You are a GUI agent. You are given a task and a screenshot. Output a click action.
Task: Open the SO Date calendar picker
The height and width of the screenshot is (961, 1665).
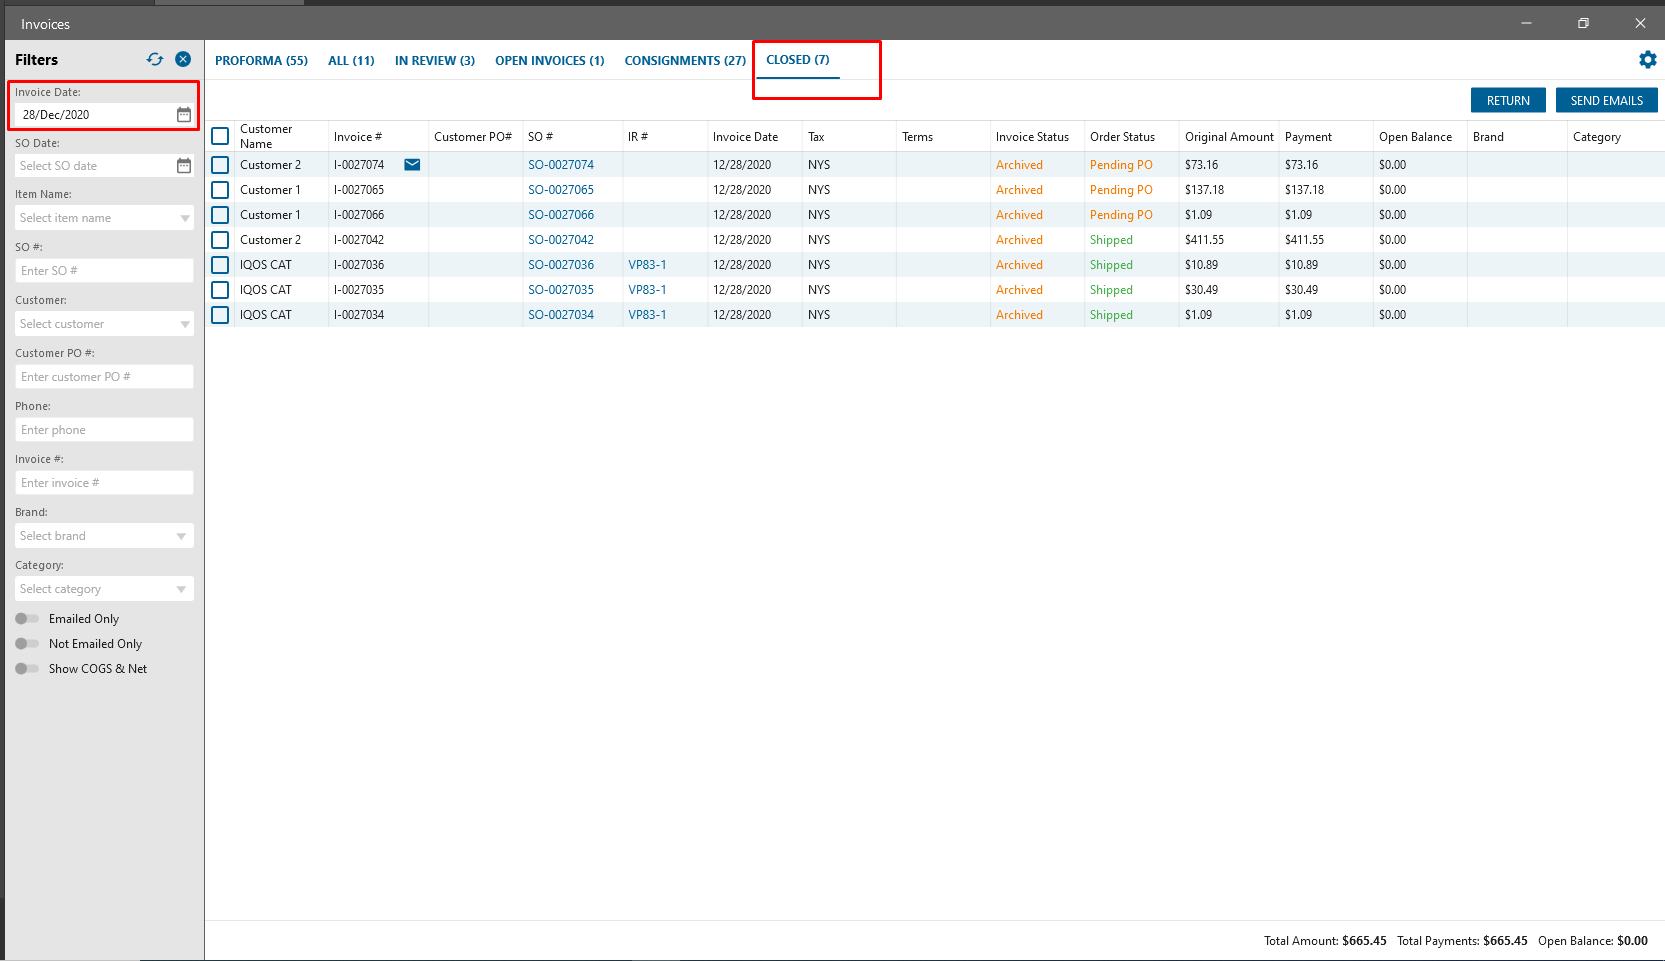click(184, 166)
